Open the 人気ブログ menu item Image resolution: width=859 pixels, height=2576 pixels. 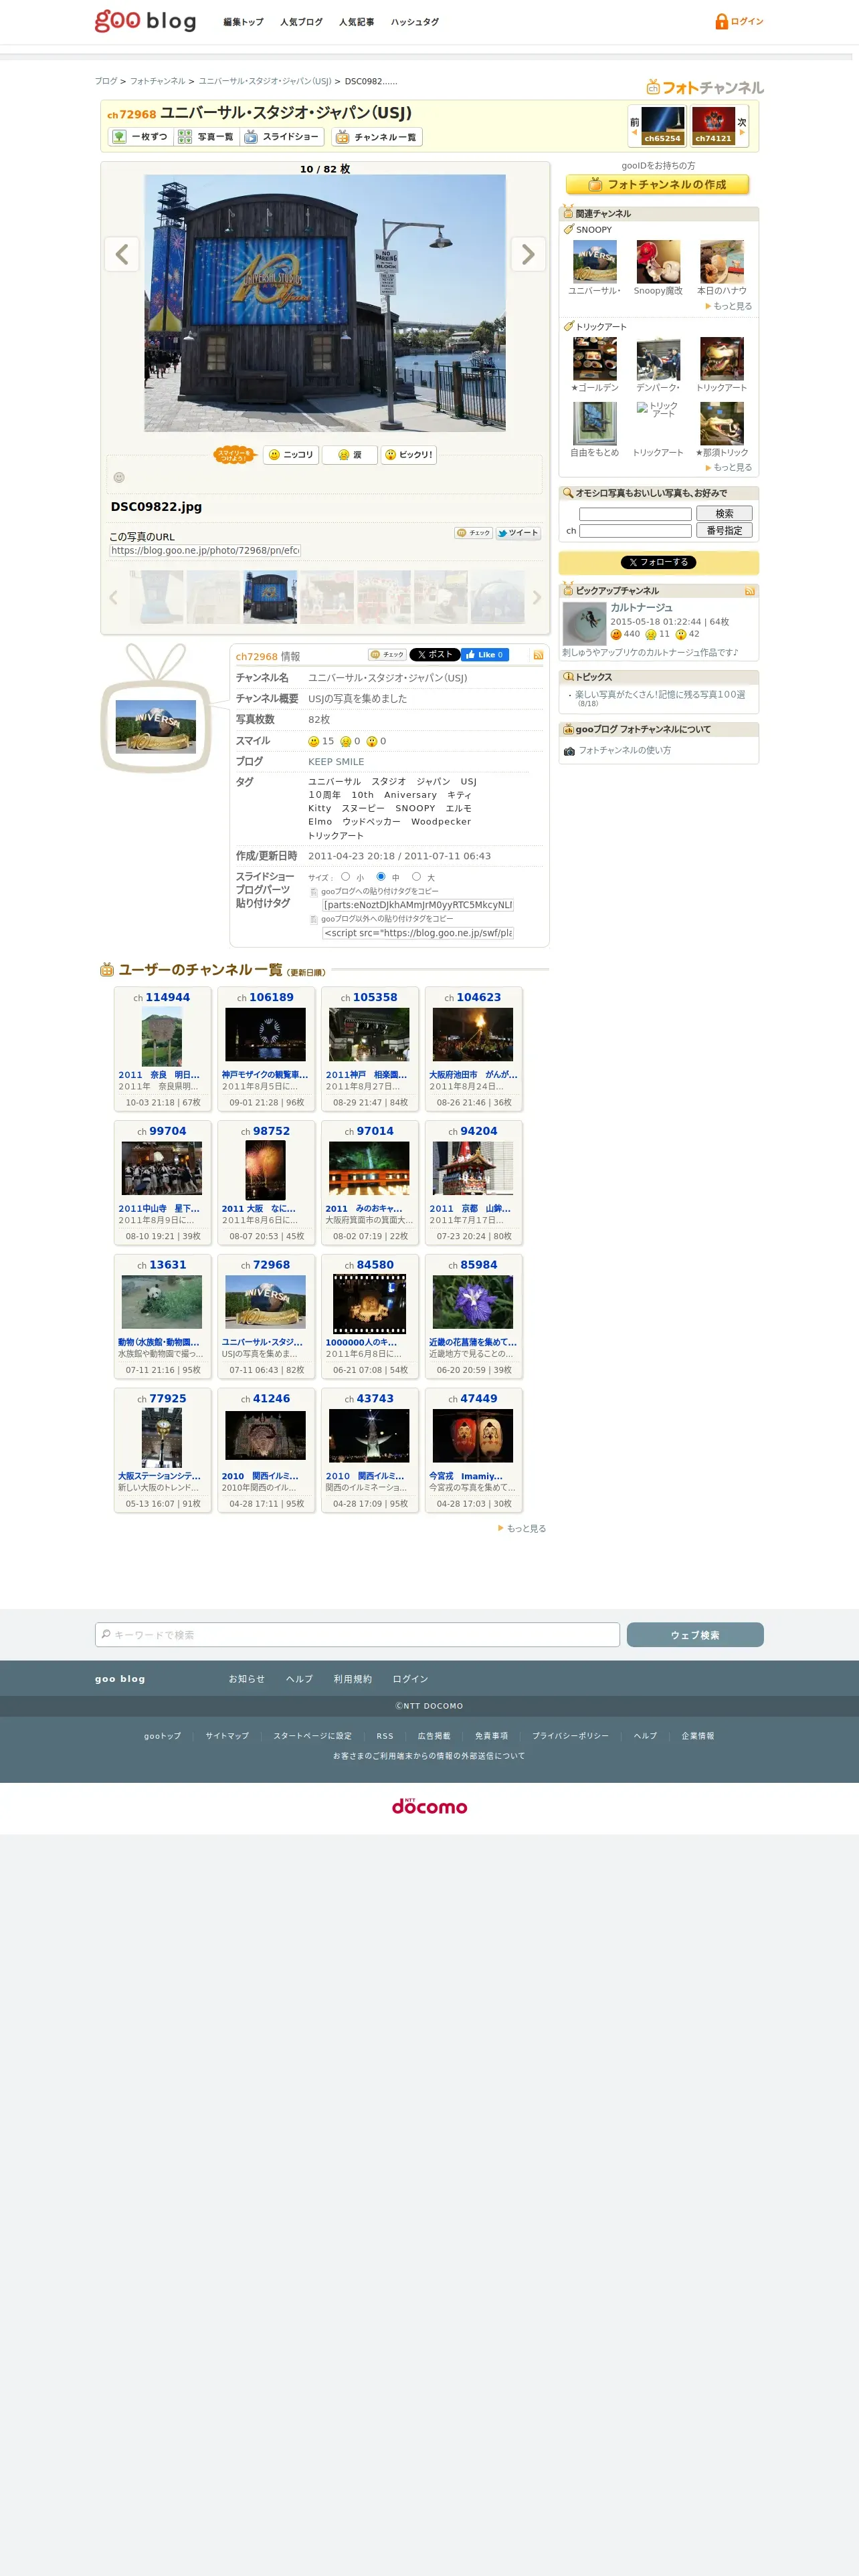tap(301, 22)
